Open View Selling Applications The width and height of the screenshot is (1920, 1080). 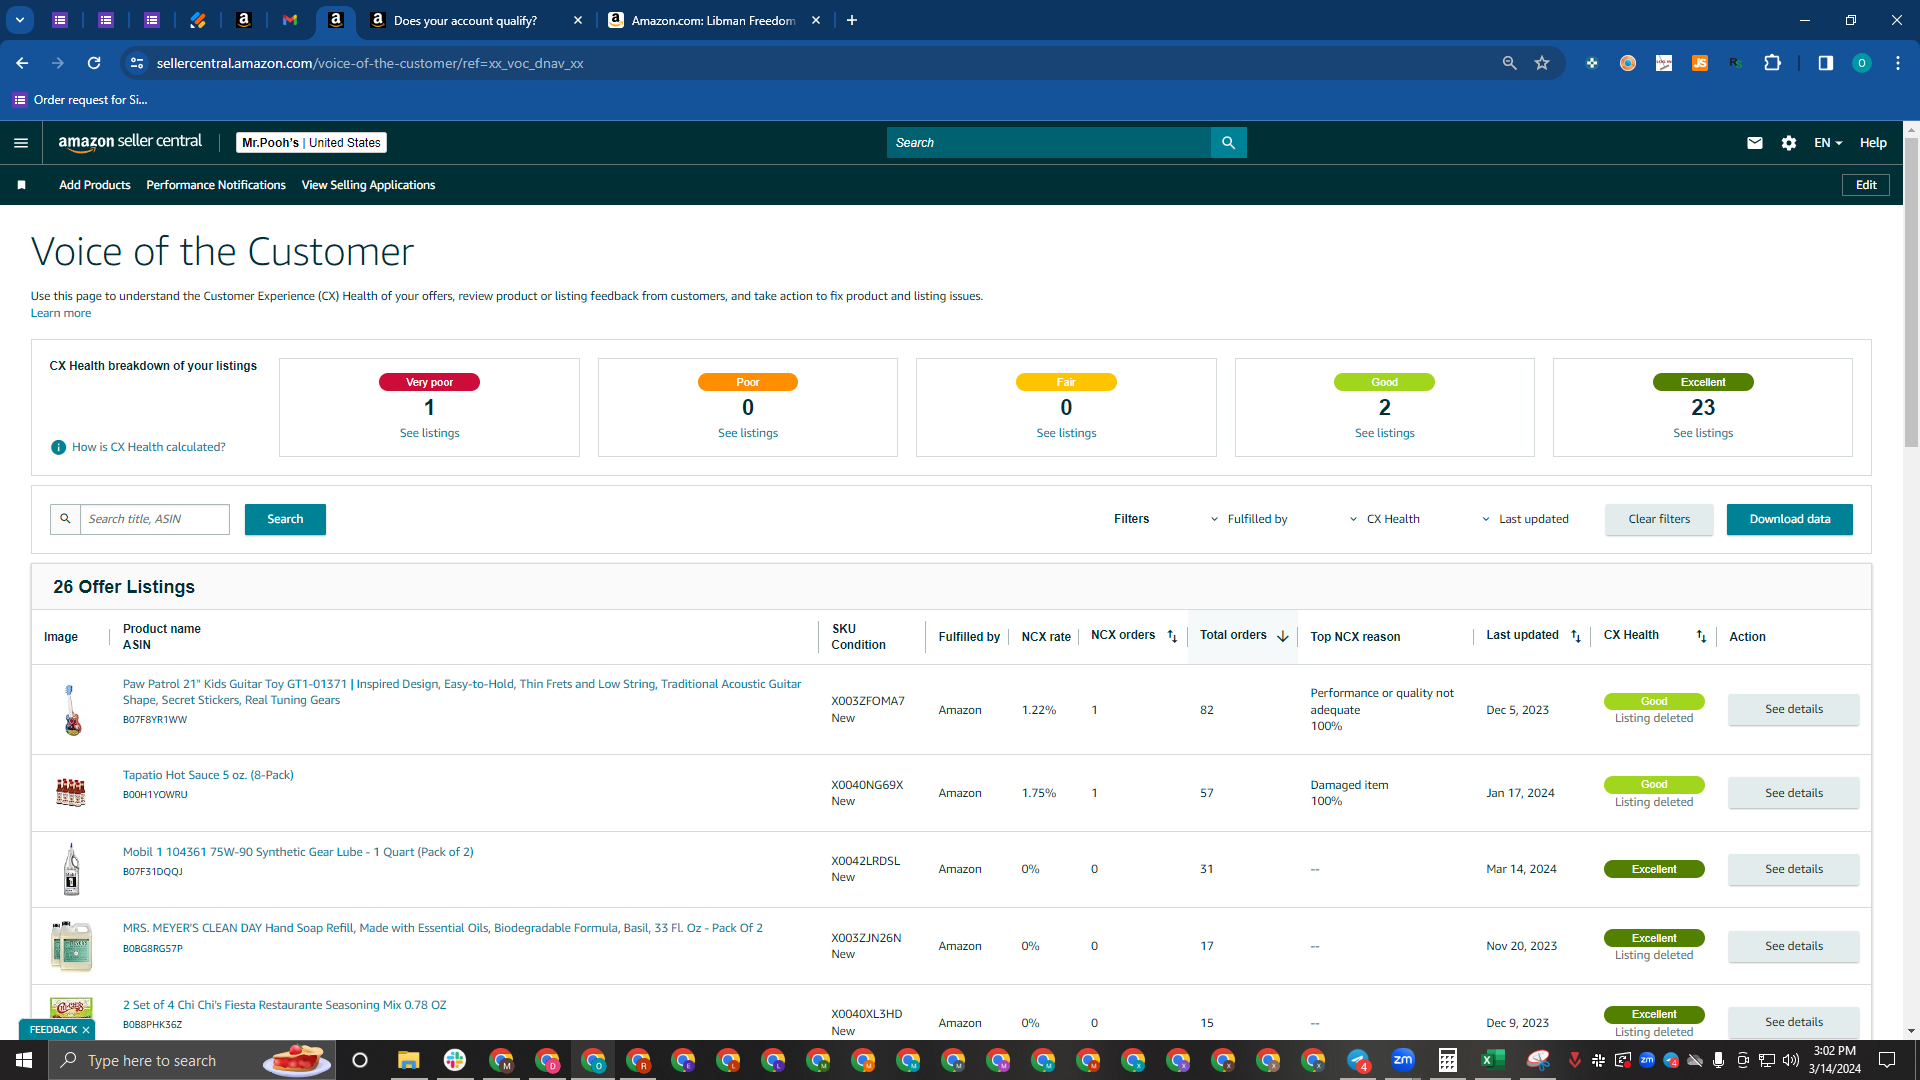click(368, 185)
